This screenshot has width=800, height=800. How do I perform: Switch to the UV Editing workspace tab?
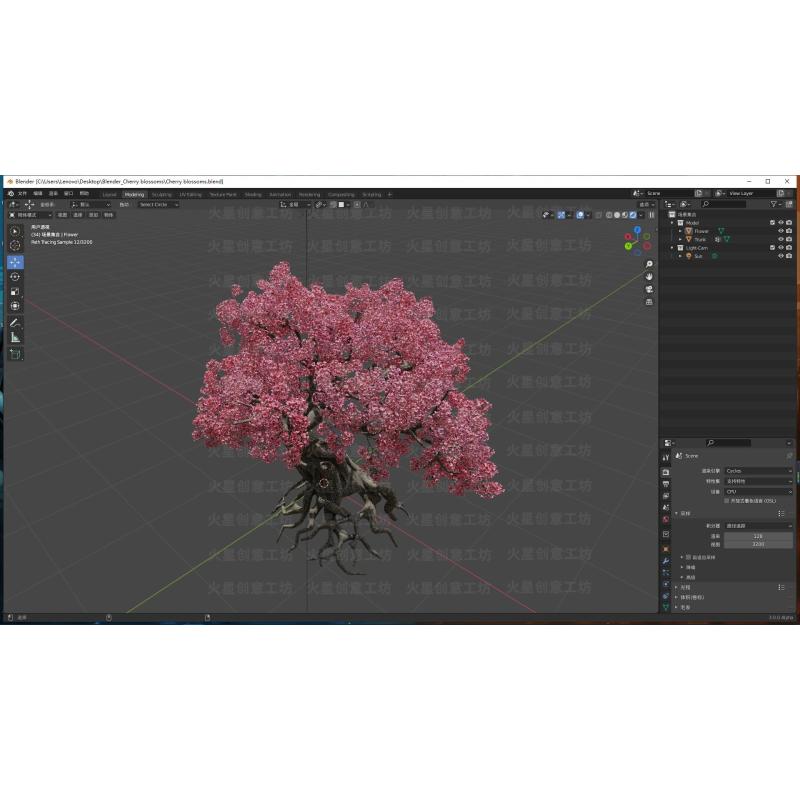click(x=190, y=194)
